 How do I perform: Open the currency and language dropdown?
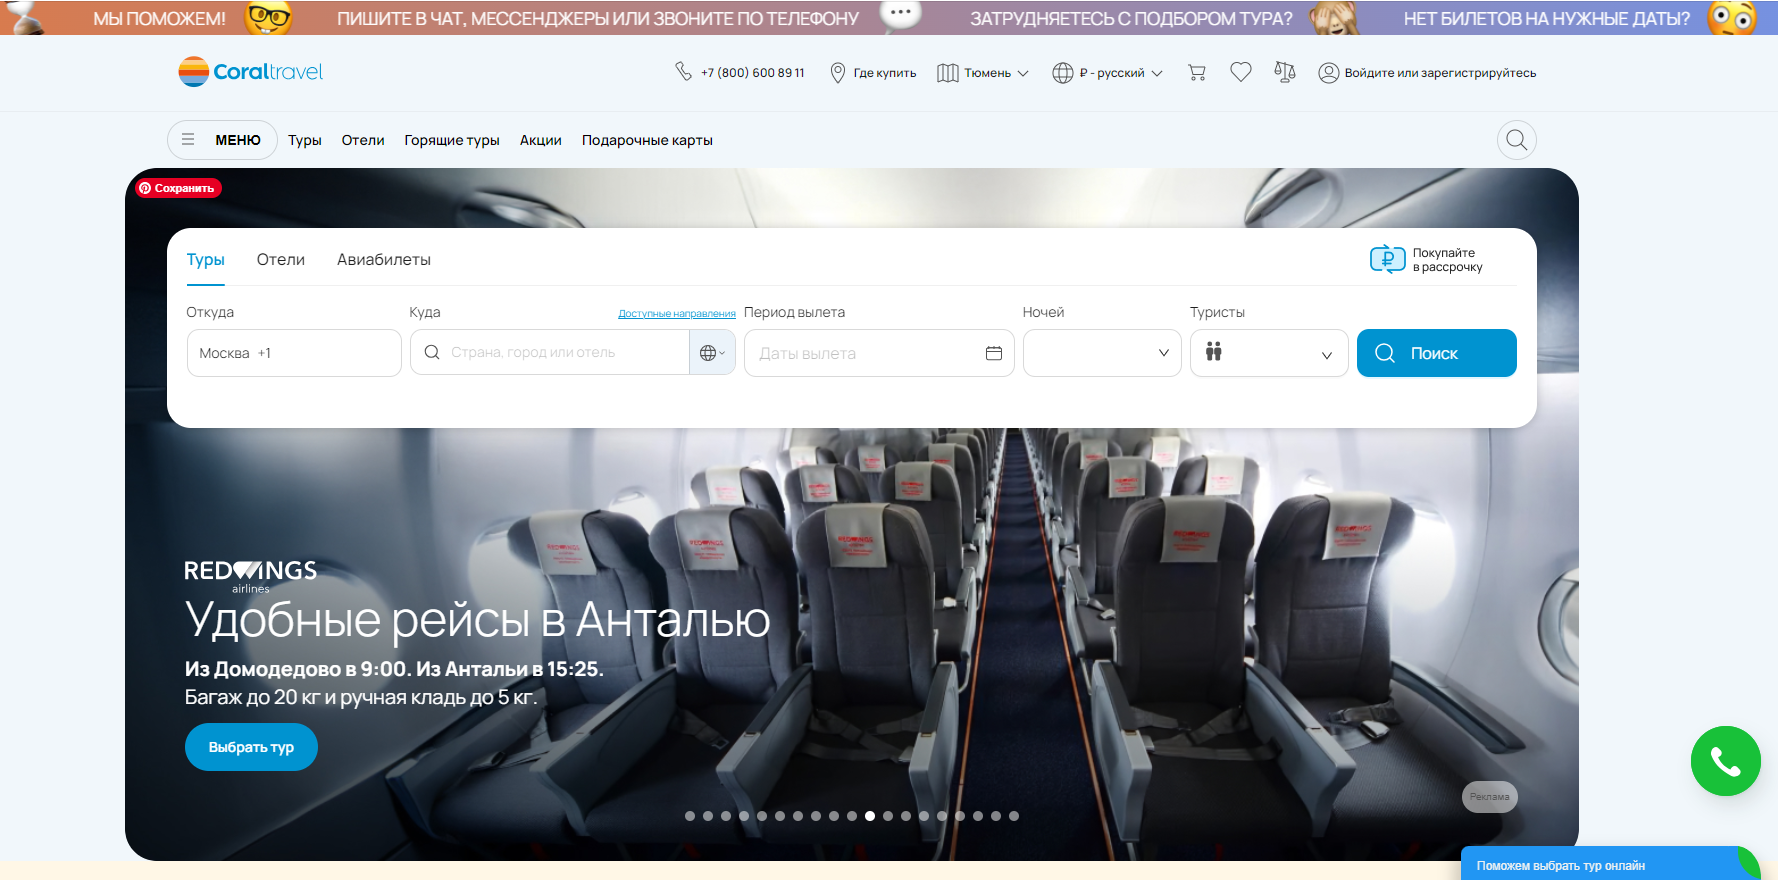tap(1108, 73)
